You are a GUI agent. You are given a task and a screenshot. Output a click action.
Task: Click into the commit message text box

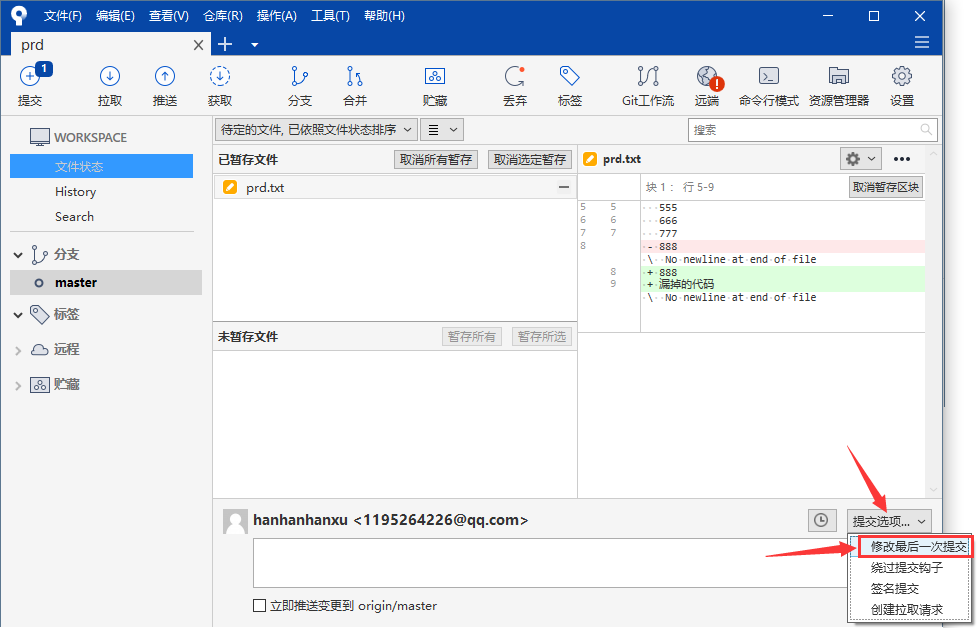(x=550, y=563)
